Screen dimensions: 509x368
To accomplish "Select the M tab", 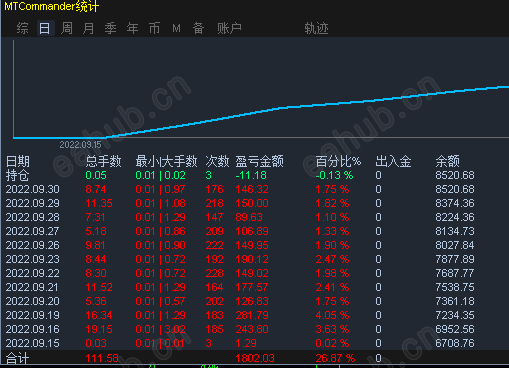I will pyautogui.click(x=176, y=28).
